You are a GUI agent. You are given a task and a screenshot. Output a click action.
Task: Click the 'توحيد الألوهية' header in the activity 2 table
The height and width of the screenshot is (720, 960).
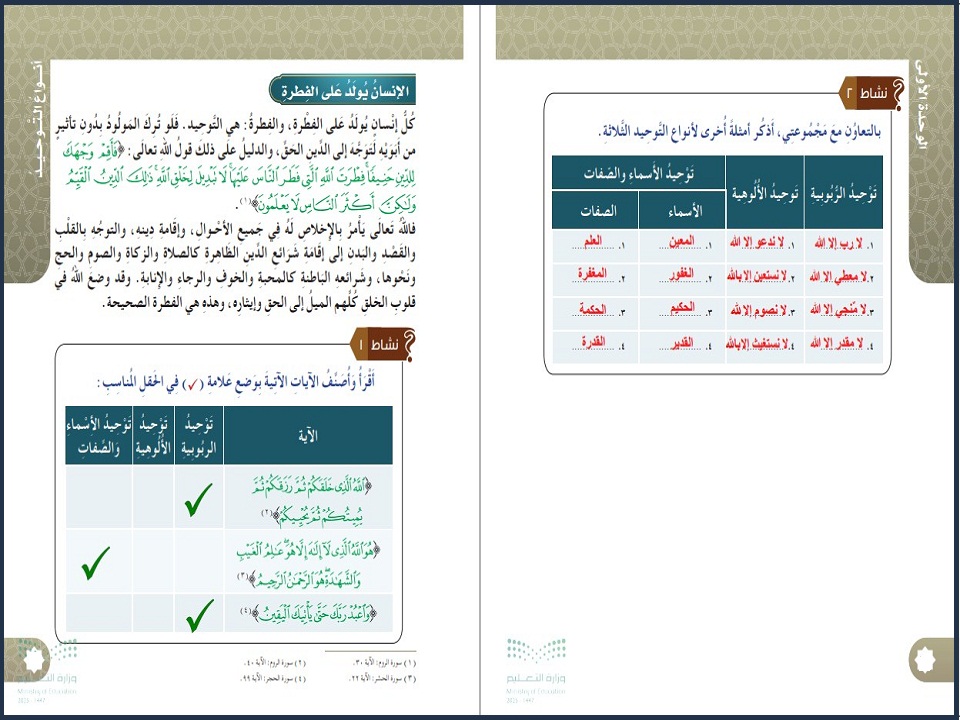[765, 193]
